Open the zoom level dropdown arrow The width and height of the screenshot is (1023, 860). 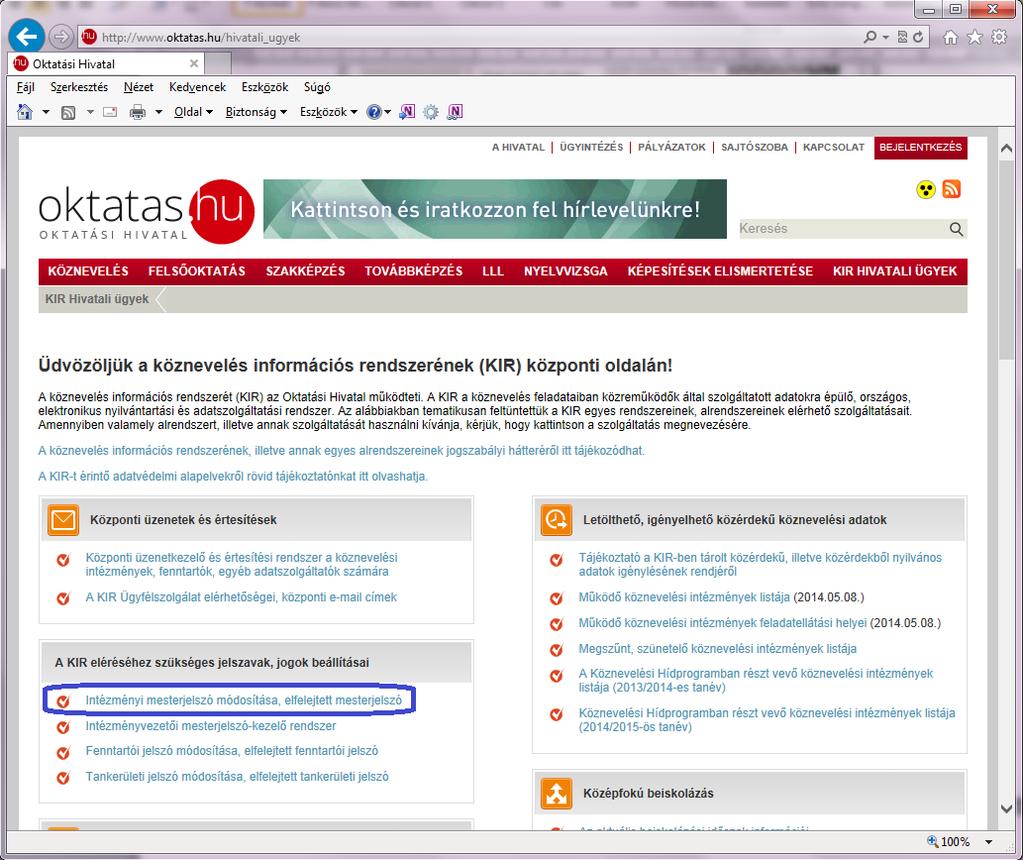click(x=988, y=842)
